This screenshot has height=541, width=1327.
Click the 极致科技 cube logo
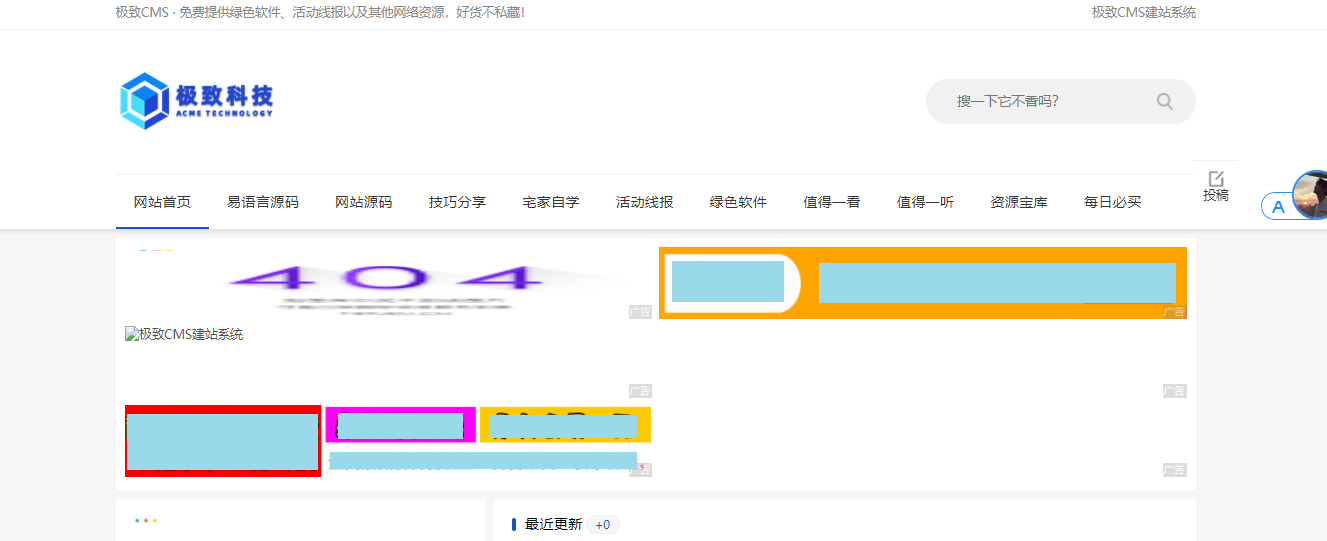[x=196, y=100]
